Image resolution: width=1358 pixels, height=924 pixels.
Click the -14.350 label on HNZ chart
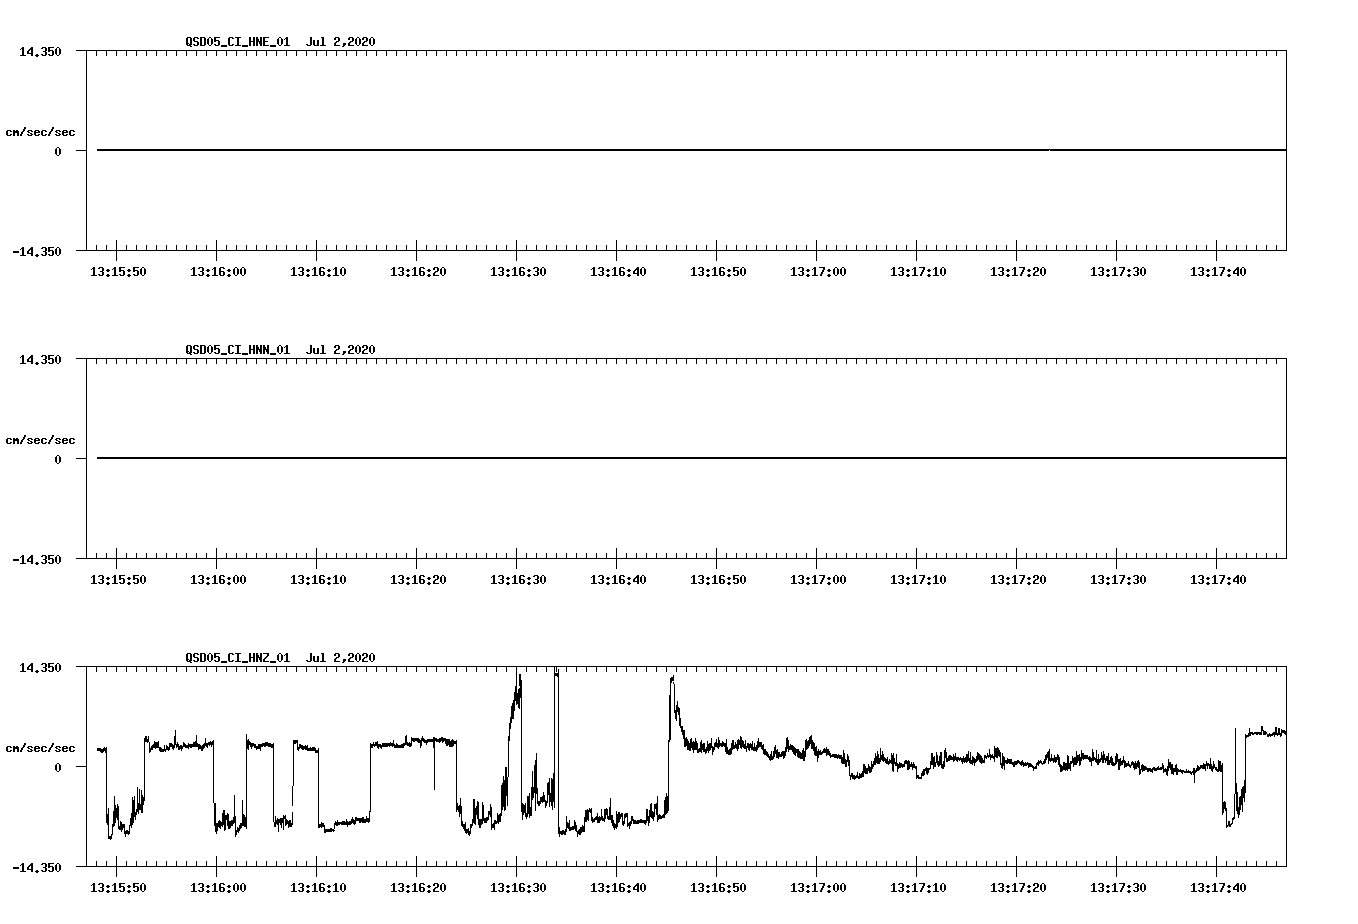click(37, 867)
